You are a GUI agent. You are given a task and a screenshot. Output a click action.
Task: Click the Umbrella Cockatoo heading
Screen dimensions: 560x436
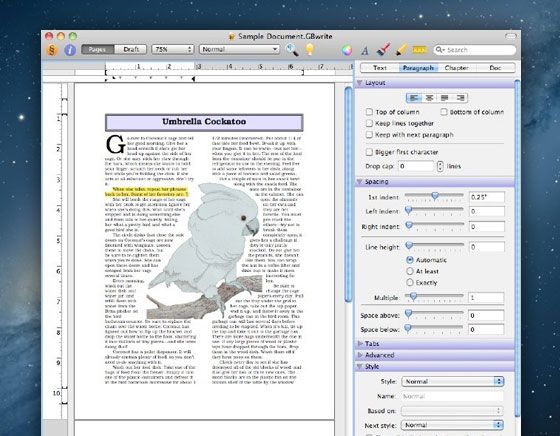(x=204, y=121)
